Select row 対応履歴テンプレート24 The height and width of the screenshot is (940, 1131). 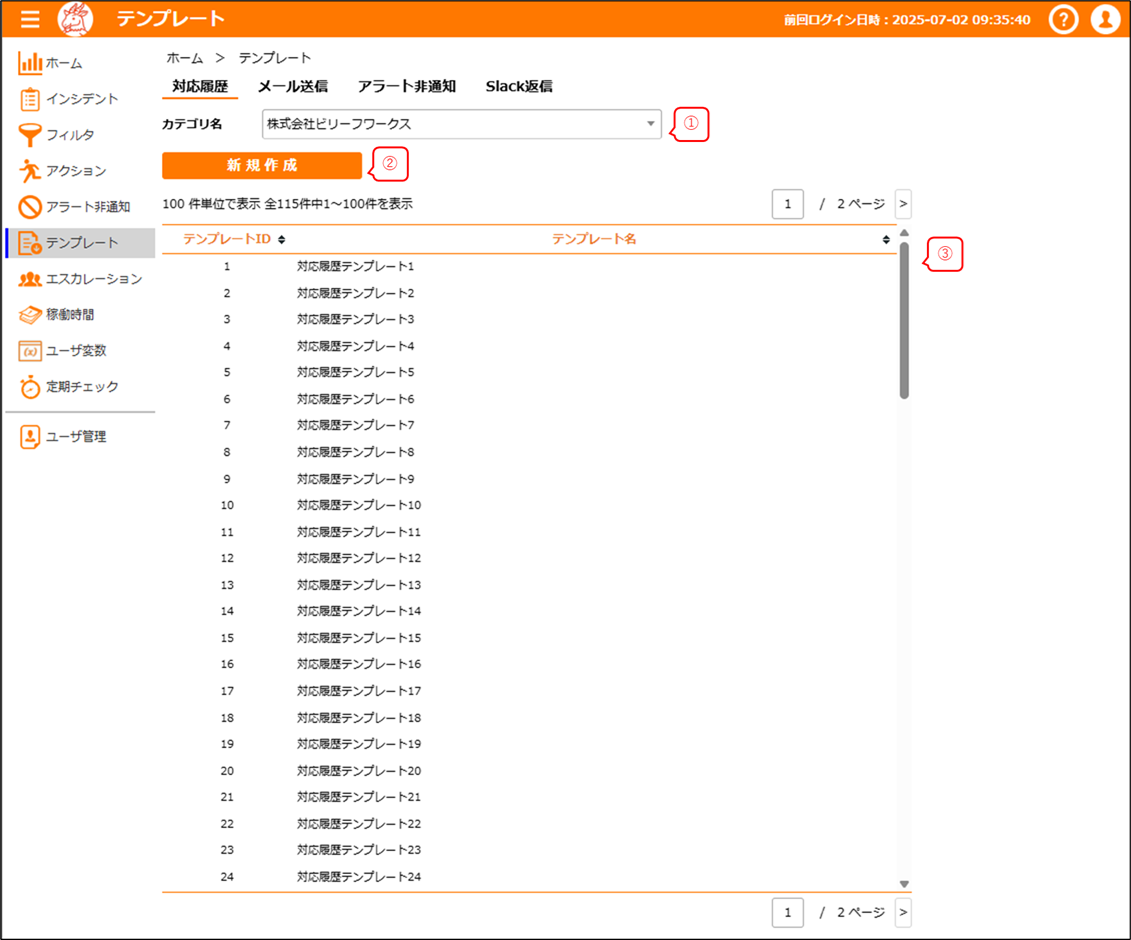pos(529,877)
